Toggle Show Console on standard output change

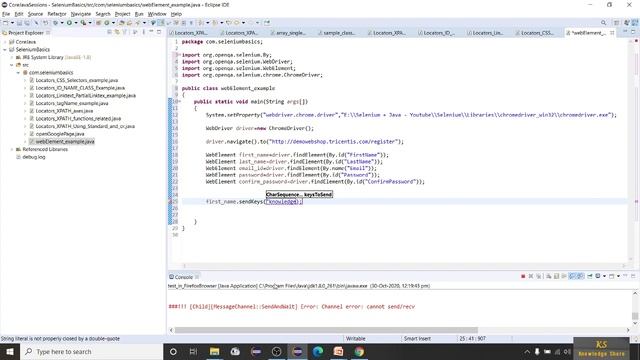pyautogui.click(x=572, y=276)
